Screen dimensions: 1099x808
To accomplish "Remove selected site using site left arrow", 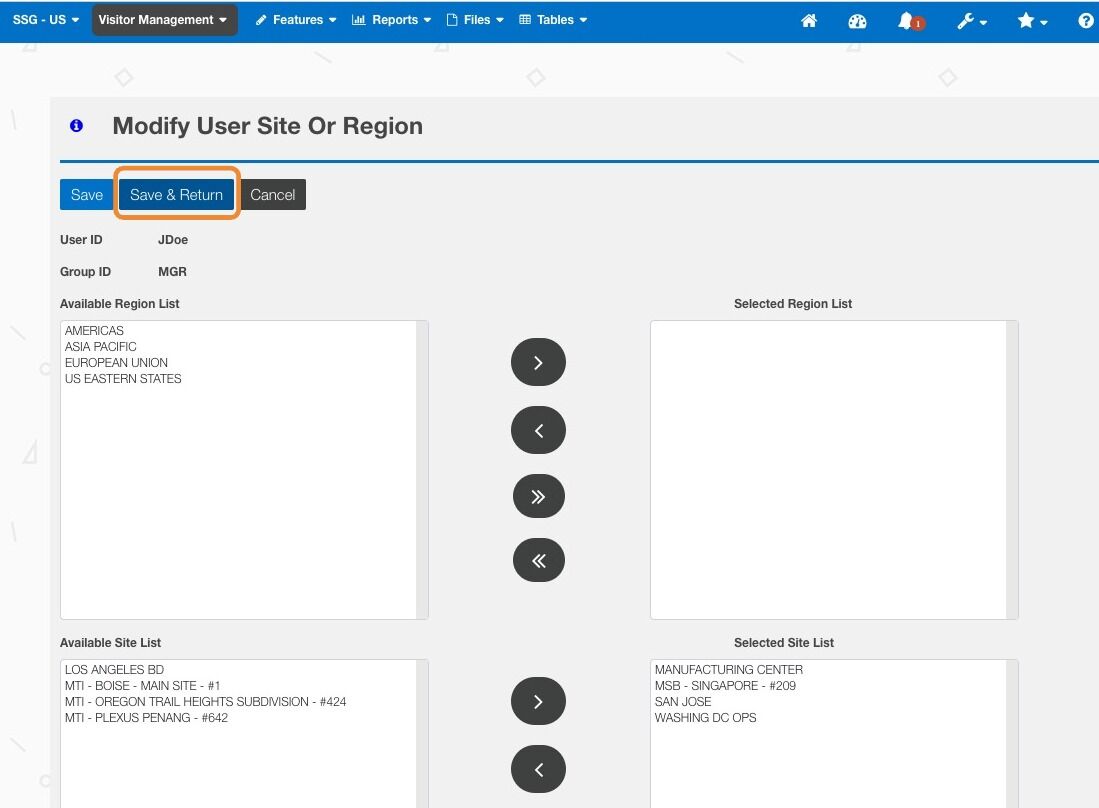I will [x=538, y=769].
